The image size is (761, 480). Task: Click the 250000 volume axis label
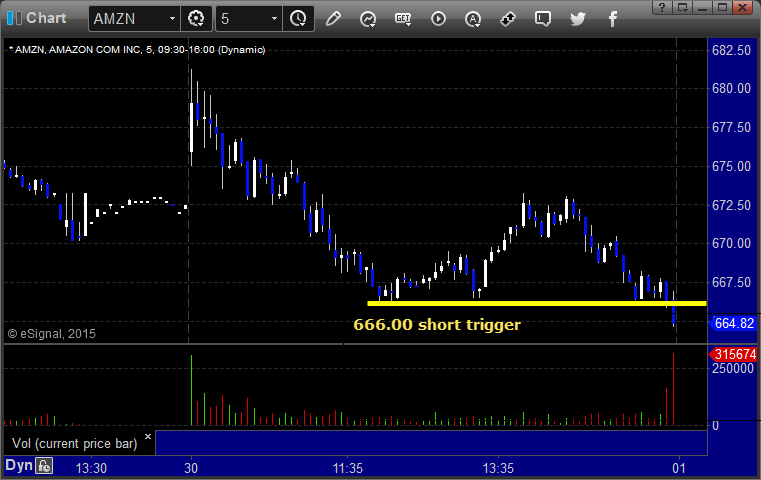pos(733,368)
